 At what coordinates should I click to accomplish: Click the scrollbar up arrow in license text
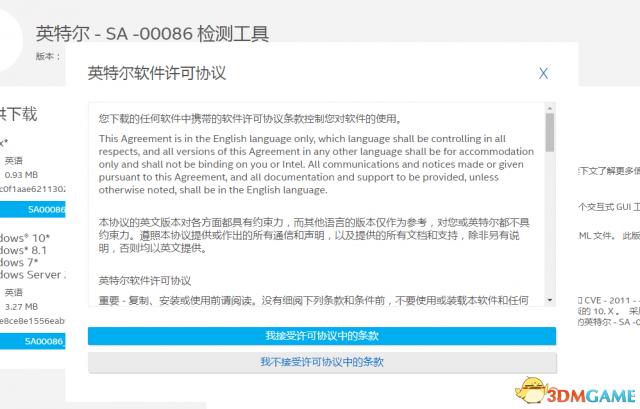point(550,107)
